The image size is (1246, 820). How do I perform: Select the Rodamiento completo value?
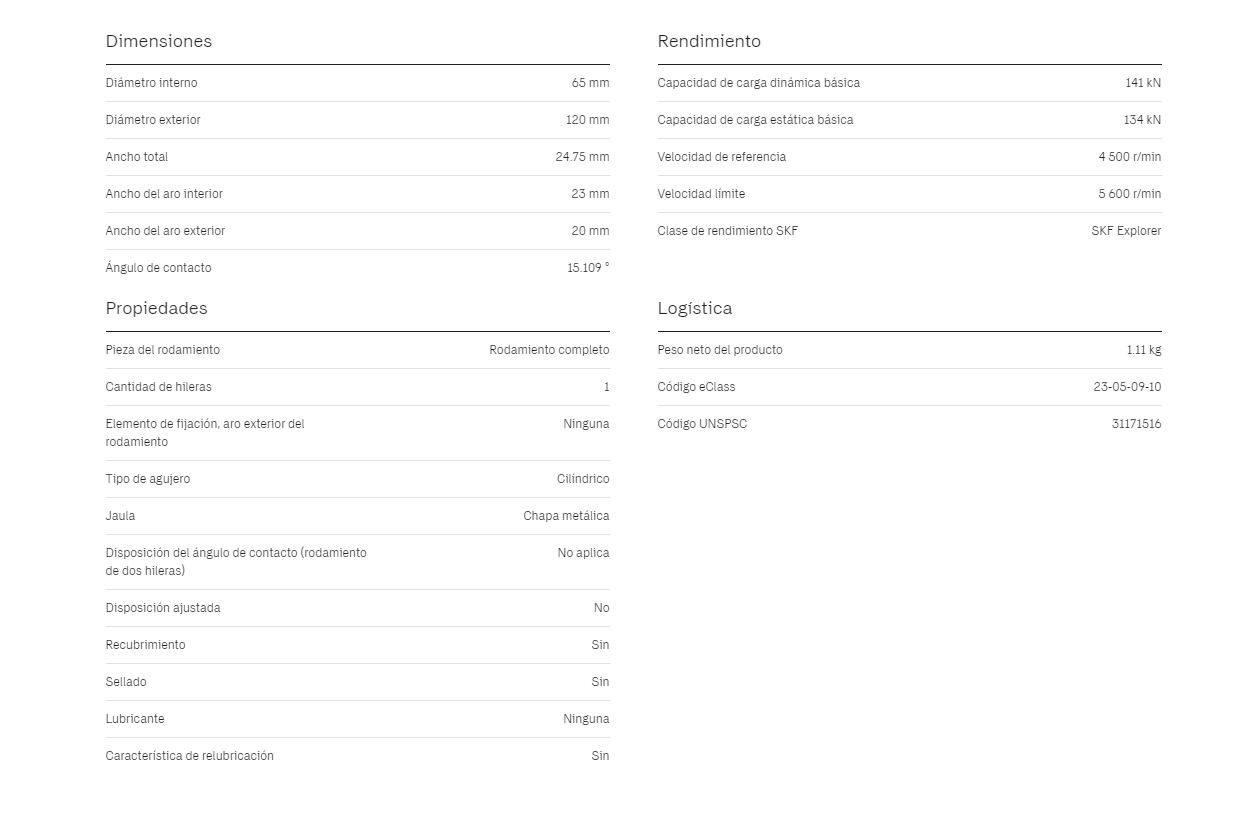[549, 350]
